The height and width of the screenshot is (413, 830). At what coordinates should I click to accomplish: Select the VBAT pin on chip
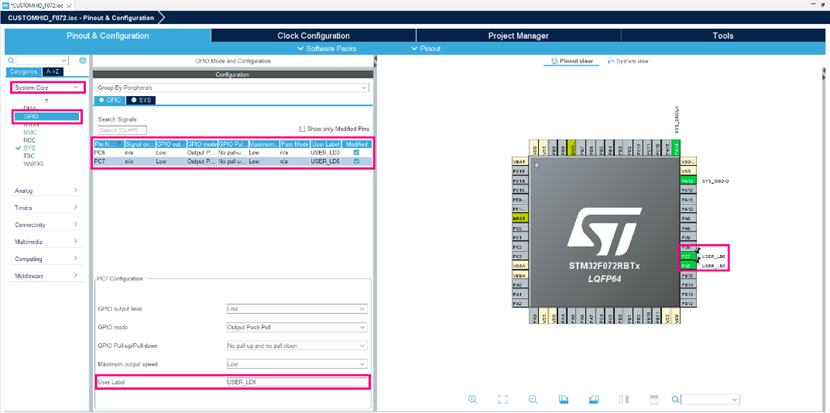[x=521, y=161]
